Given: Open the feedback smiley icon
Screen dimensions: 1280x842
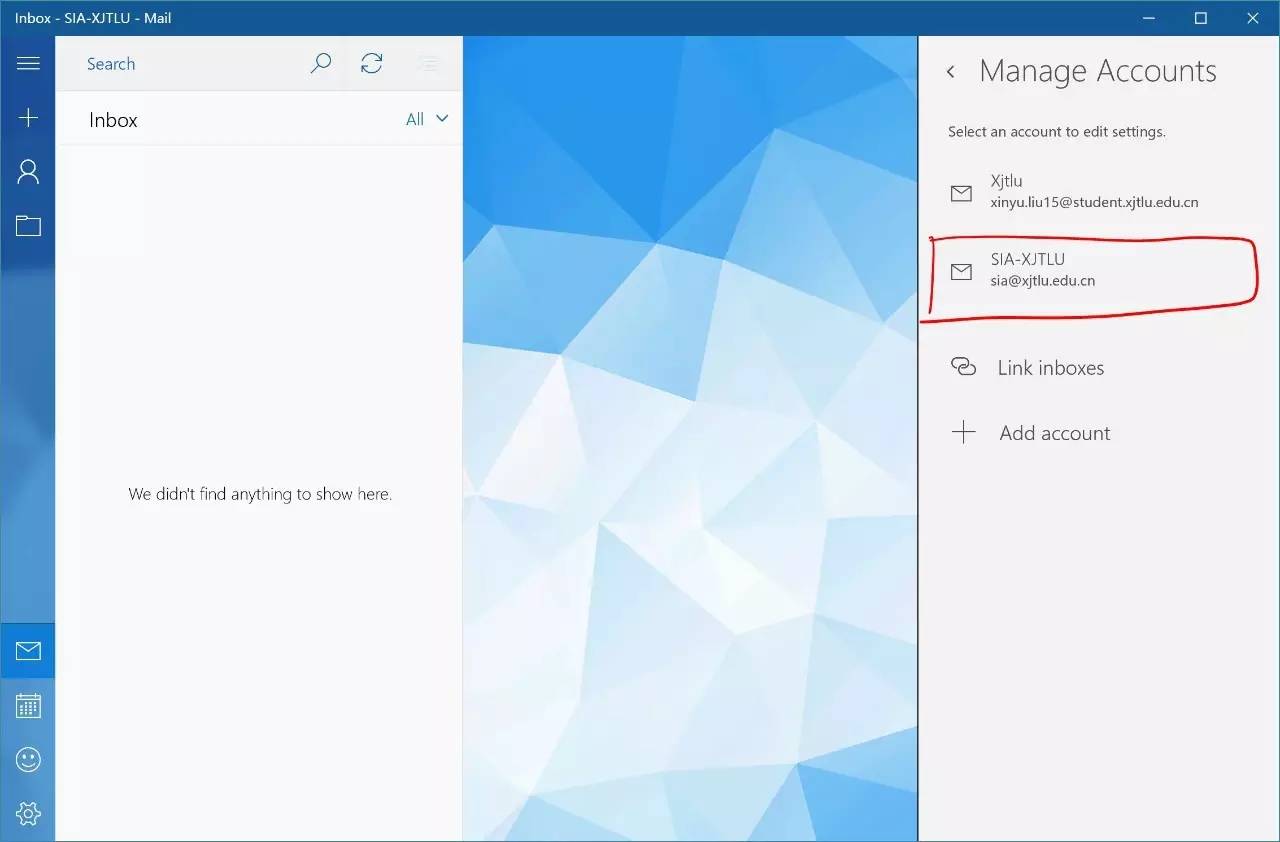Looking at the screenshot, I should click(28, 760).
